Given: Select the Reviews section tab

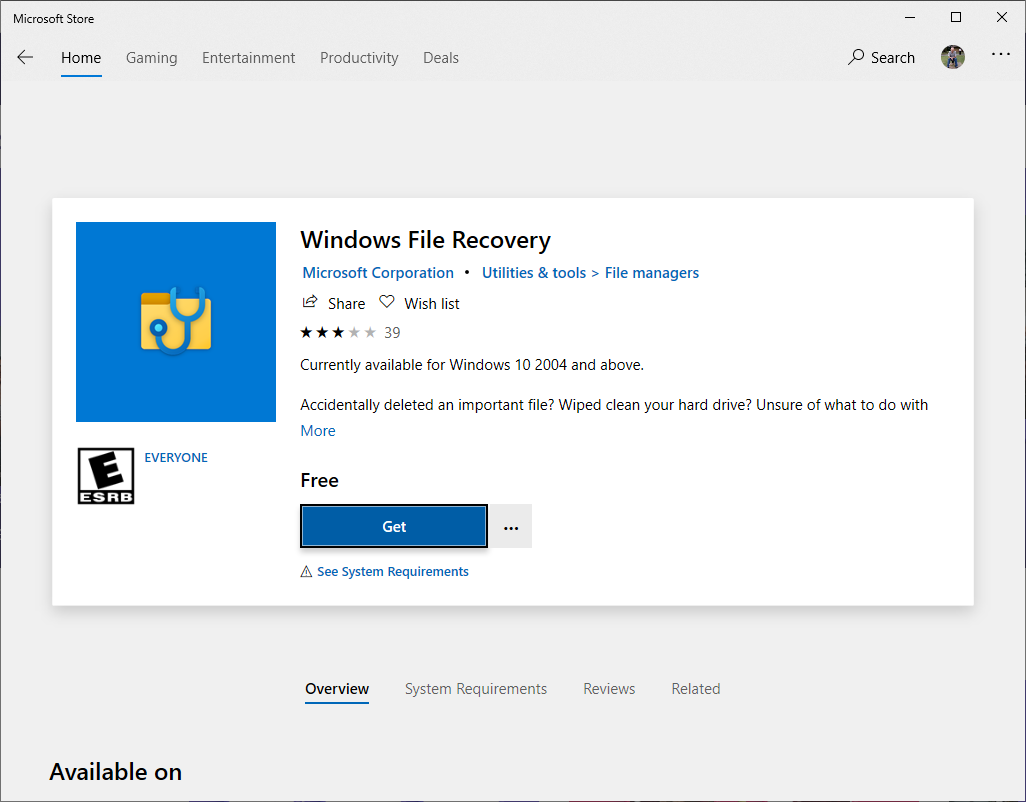Looking at the screenshot, I should [x=609, y=689].
